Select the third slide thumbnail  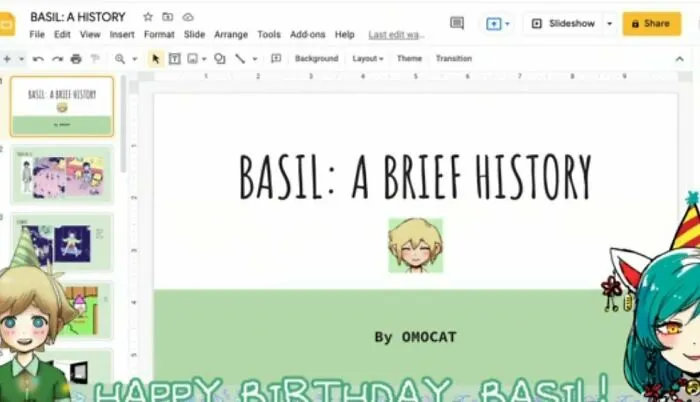(62, 242)
